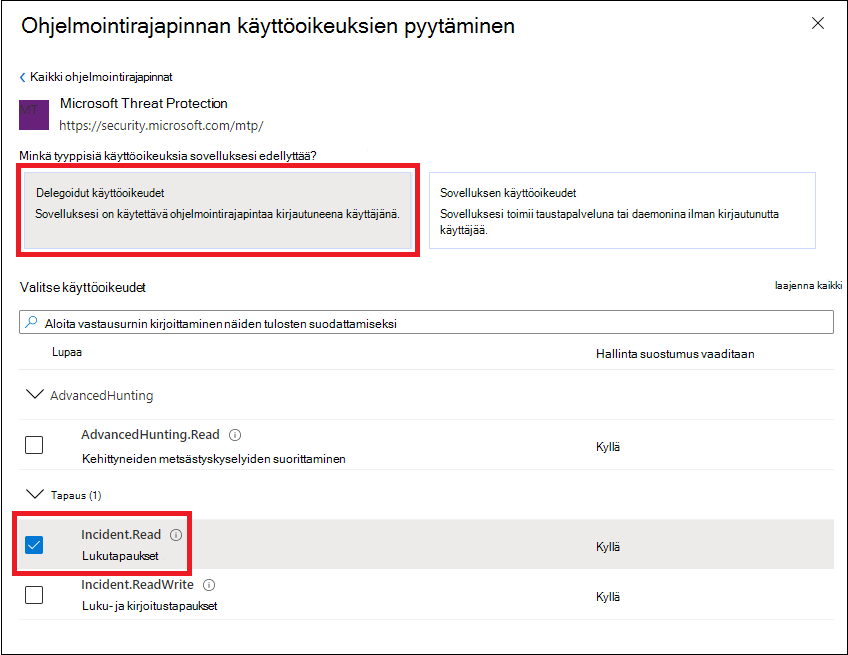This screenshot has height=655, width=848.
Task: Click the Lukutapaukset description text
Action: 120,556
